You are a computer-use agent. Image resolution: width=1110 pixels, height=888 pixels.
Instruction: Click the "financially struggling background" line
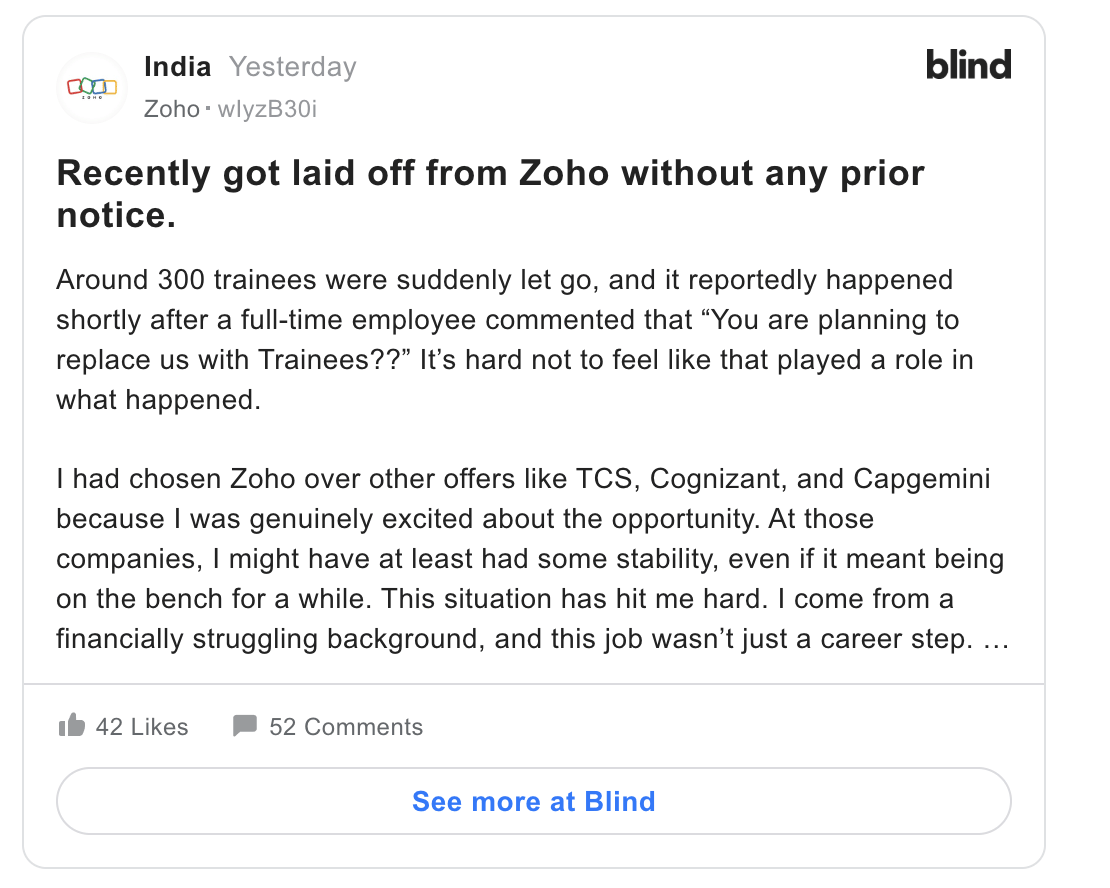(270, 638)
